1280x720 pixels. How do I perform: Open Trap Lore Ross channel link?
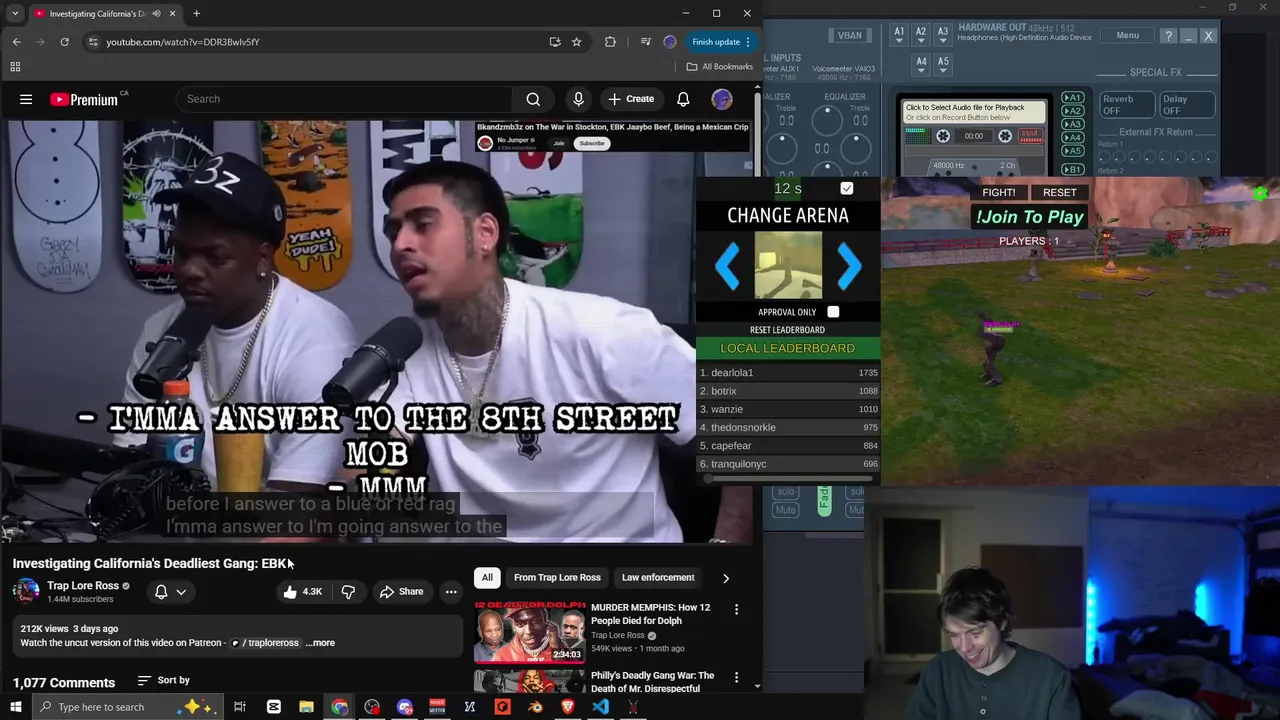click(x=83, y=586)
